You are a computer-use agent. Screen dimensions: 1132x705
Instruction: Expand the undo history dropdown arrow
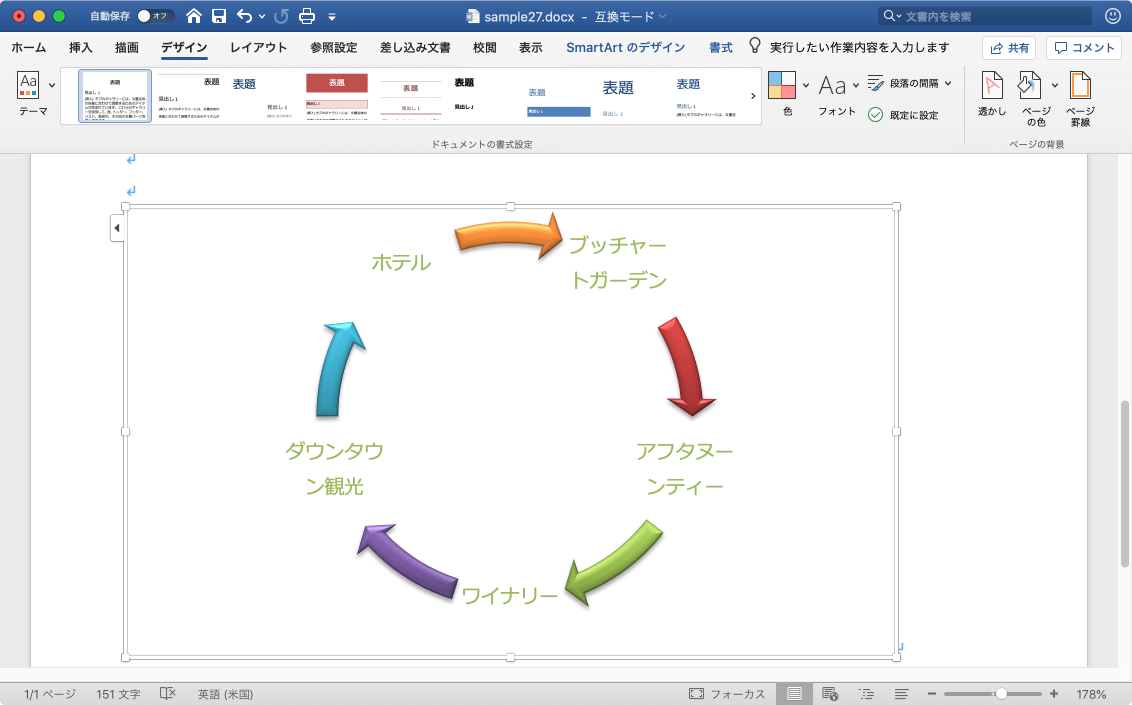(x=262, y=16)
